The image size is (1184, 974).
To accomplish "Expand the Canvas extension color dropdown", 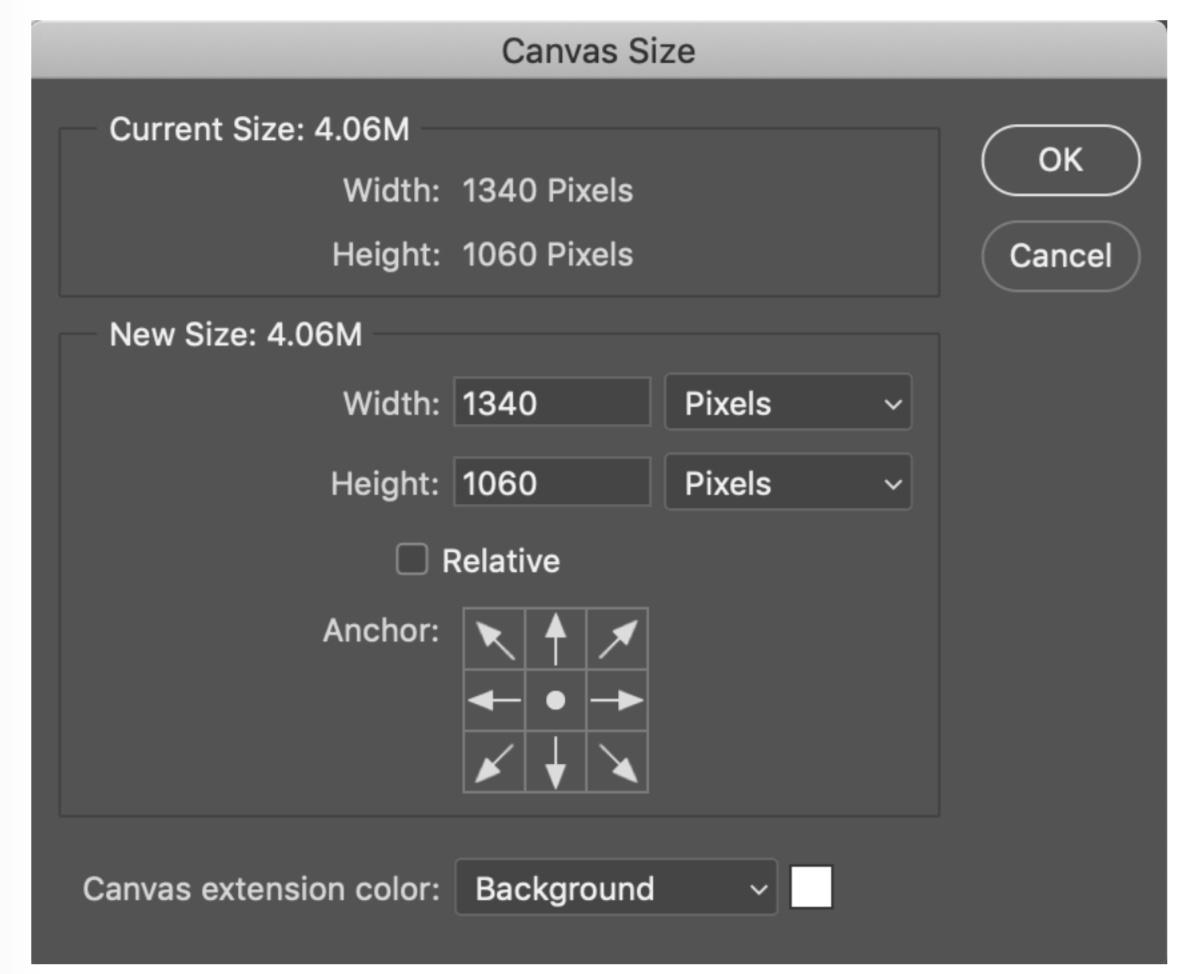I will click(615, 888).
